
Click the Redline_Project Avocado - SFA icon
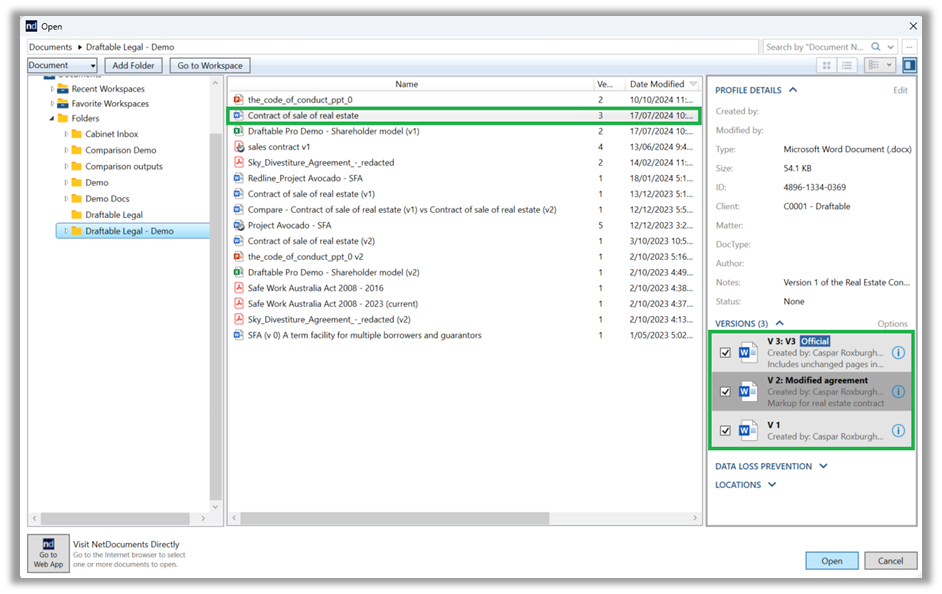point(239,178)
